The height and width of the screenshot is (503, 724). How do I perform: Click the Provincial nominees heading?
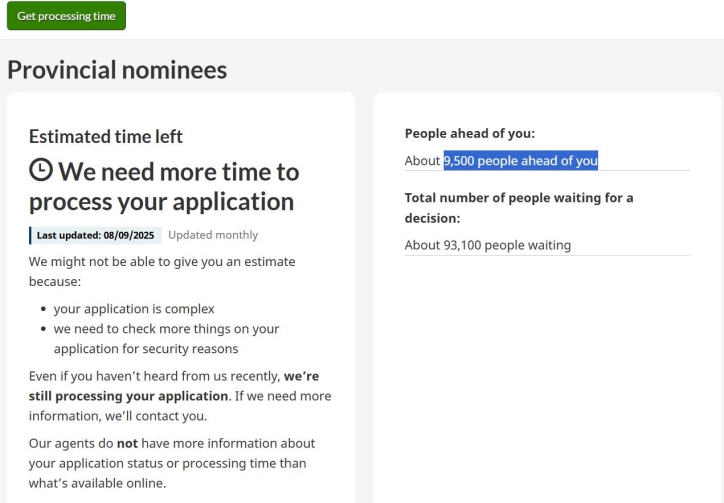pyautogui.click(x=117, y=69)
